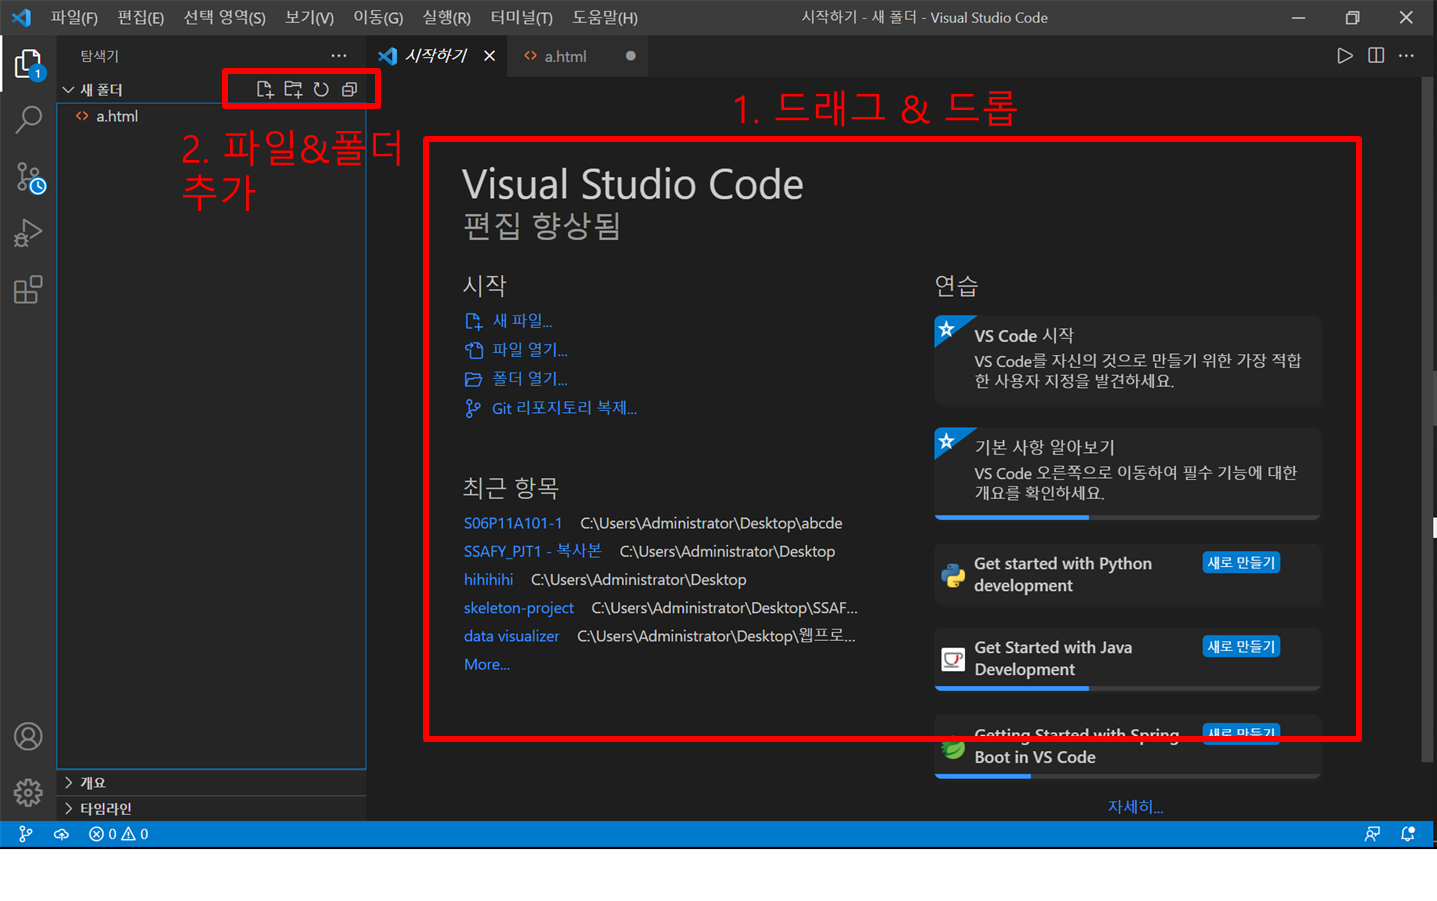Open recent item S06P11A101-1
The image size is (1437, 901).
coord(513,523)
